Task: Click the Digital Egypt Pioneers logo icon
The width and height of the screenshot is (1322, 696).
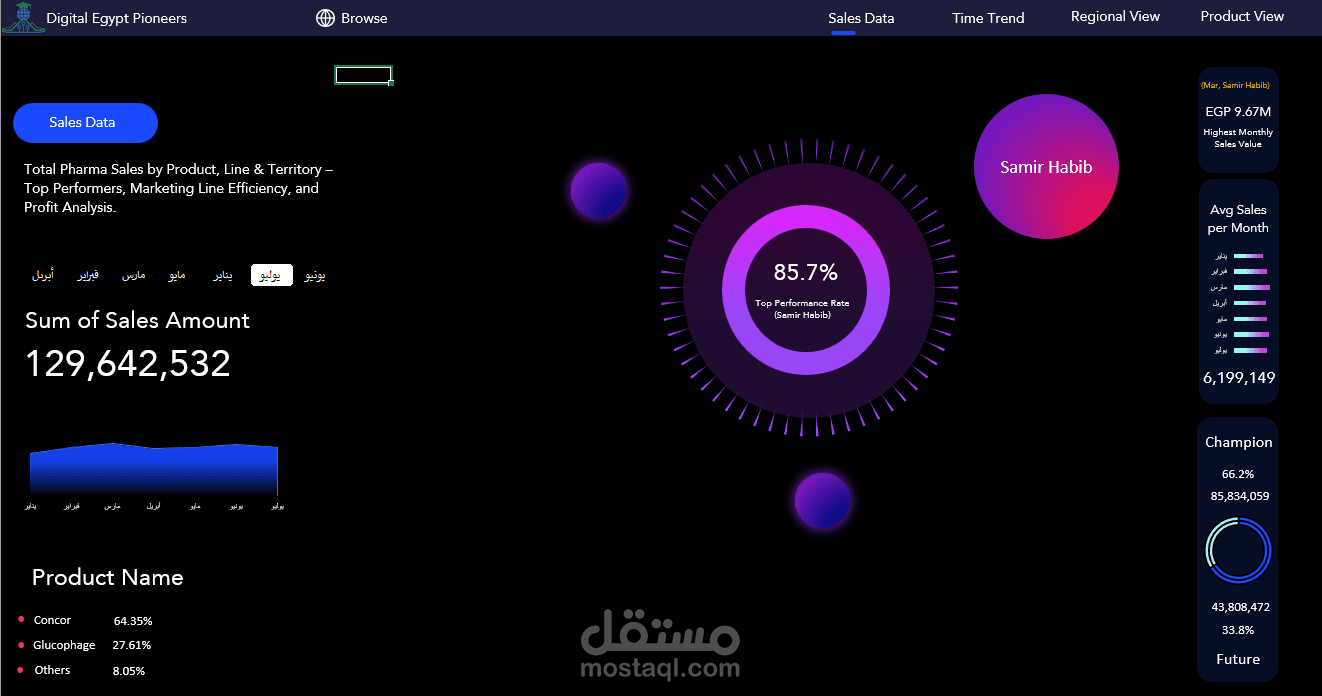Action: 23,17
